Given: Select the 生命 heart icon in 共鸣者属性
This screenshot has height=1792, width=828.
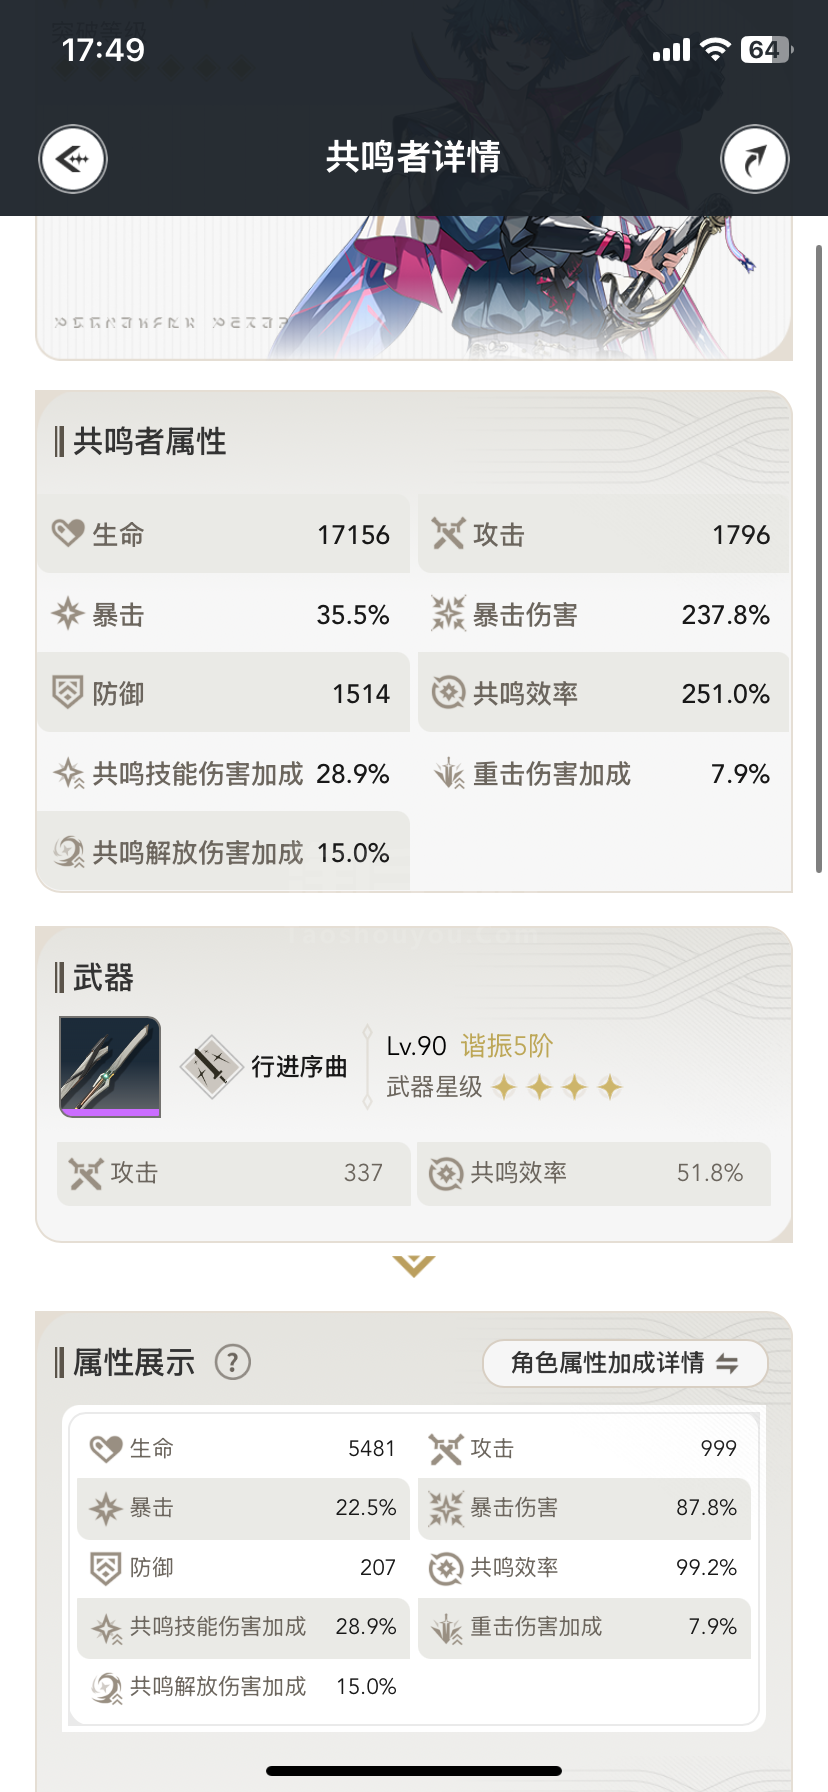Looking at the screenshot, I should [68, 533].
